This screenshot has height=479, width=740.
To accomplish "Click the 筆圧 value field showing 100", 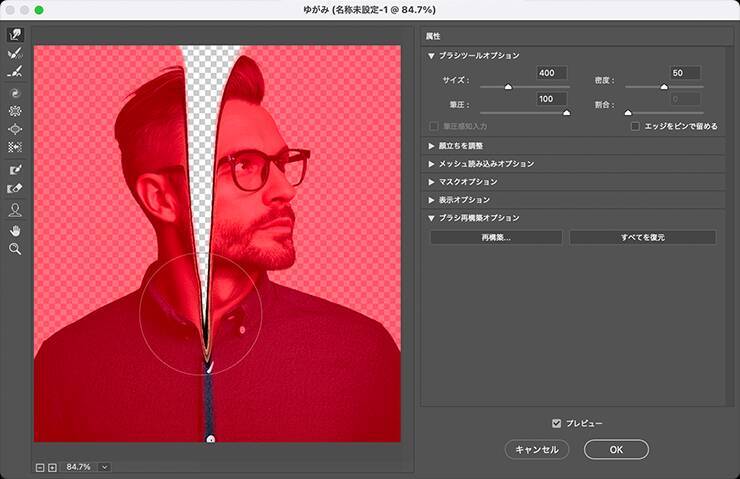I will (x=551, y=99).
